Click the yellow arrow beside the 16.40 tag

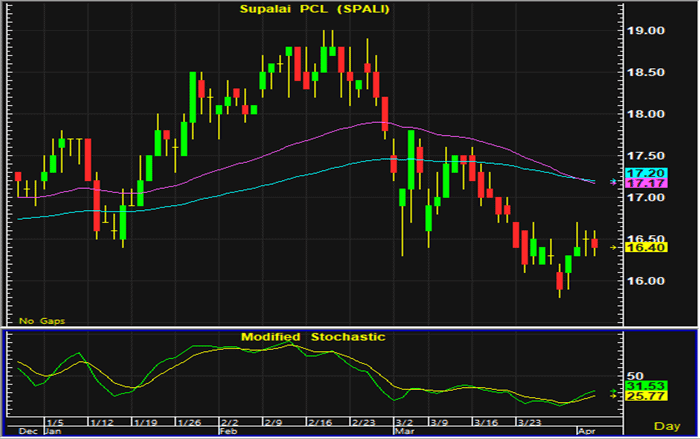click(x=615, y=247)
